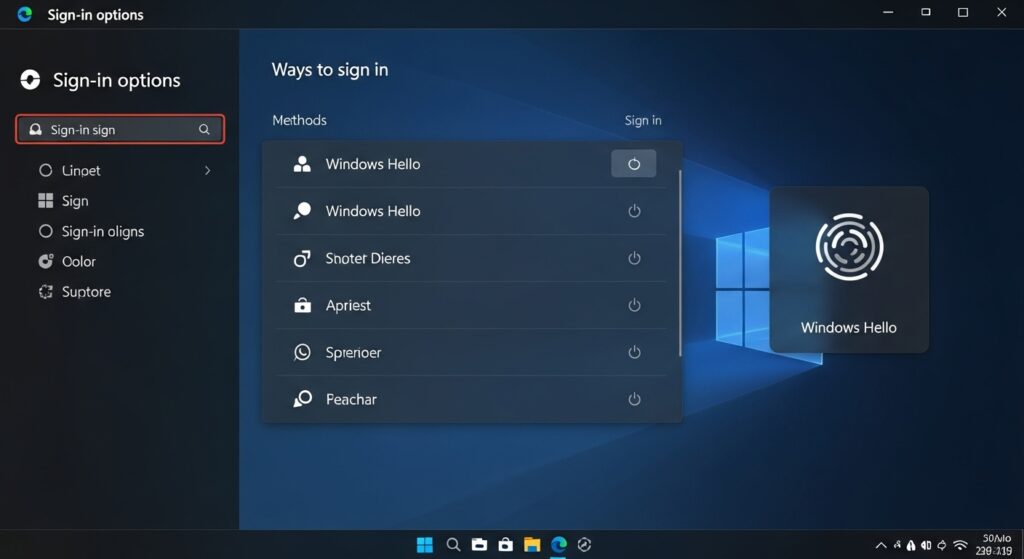The height and width of the screenshot is (559, 1024).
Task: Click the Sprerioer chat bubble icon
Action: [x=302, y=352]
